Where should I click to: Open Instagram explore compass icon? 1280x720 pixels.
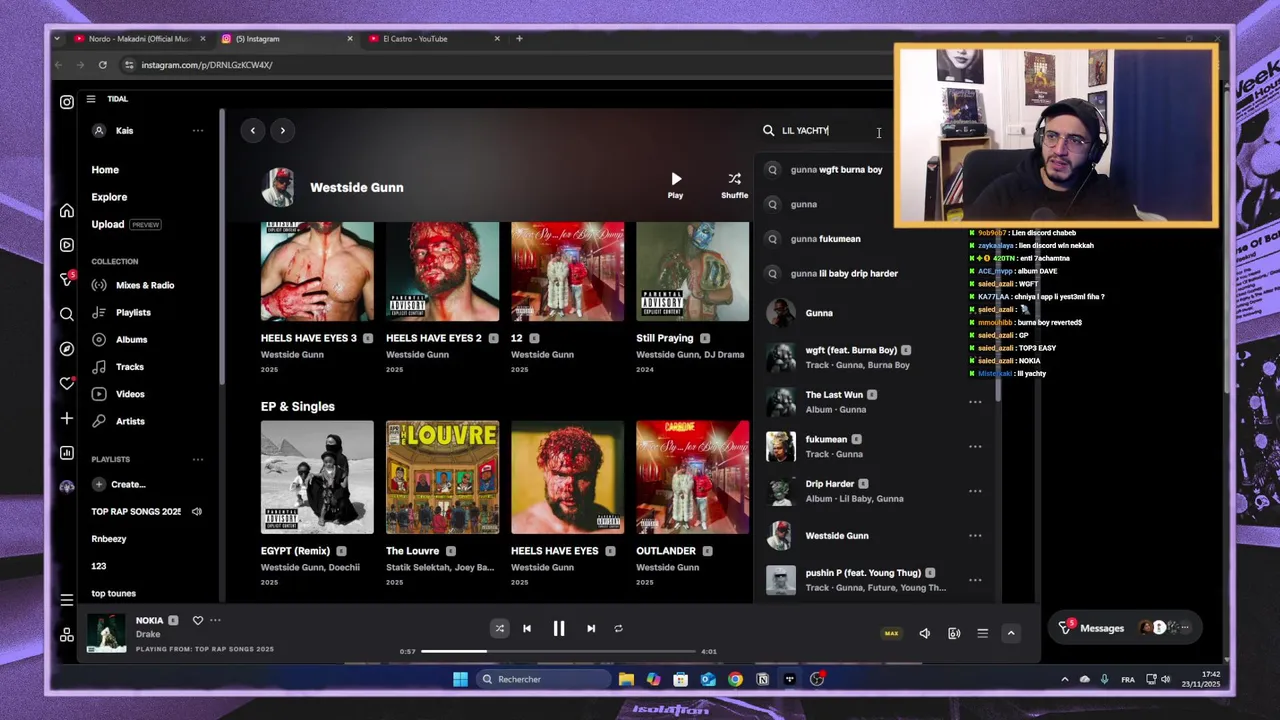67,349
